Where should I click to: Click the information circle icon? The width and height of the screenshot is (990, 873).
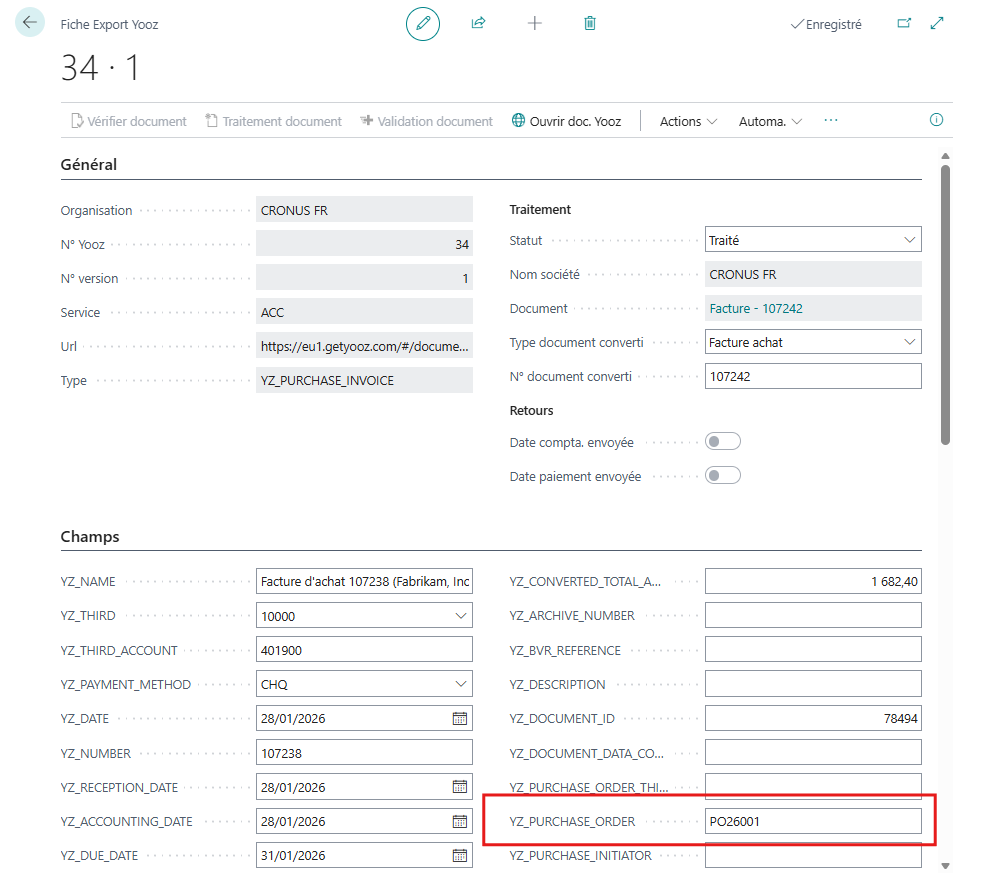click(937, 120)
